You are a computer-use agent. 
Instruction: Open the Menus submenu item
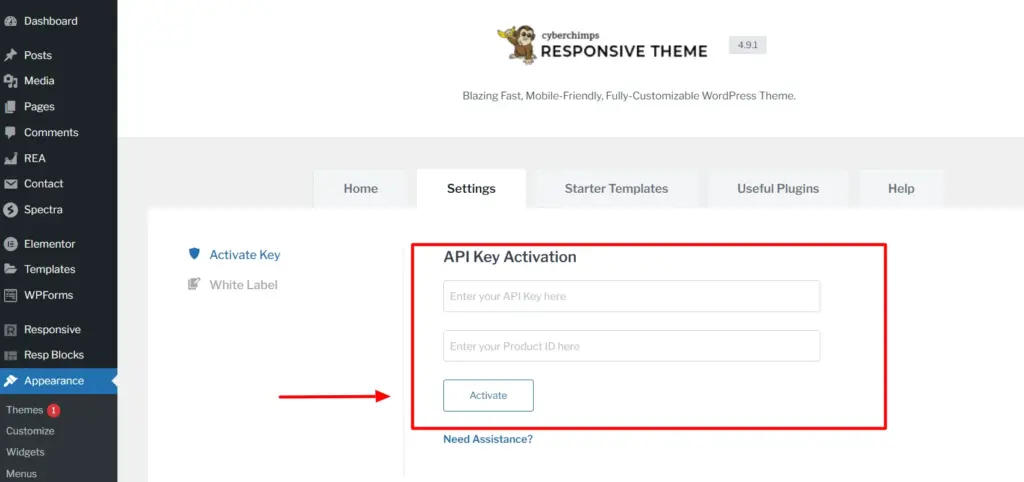pyautogui.click(x=22, y=474)
